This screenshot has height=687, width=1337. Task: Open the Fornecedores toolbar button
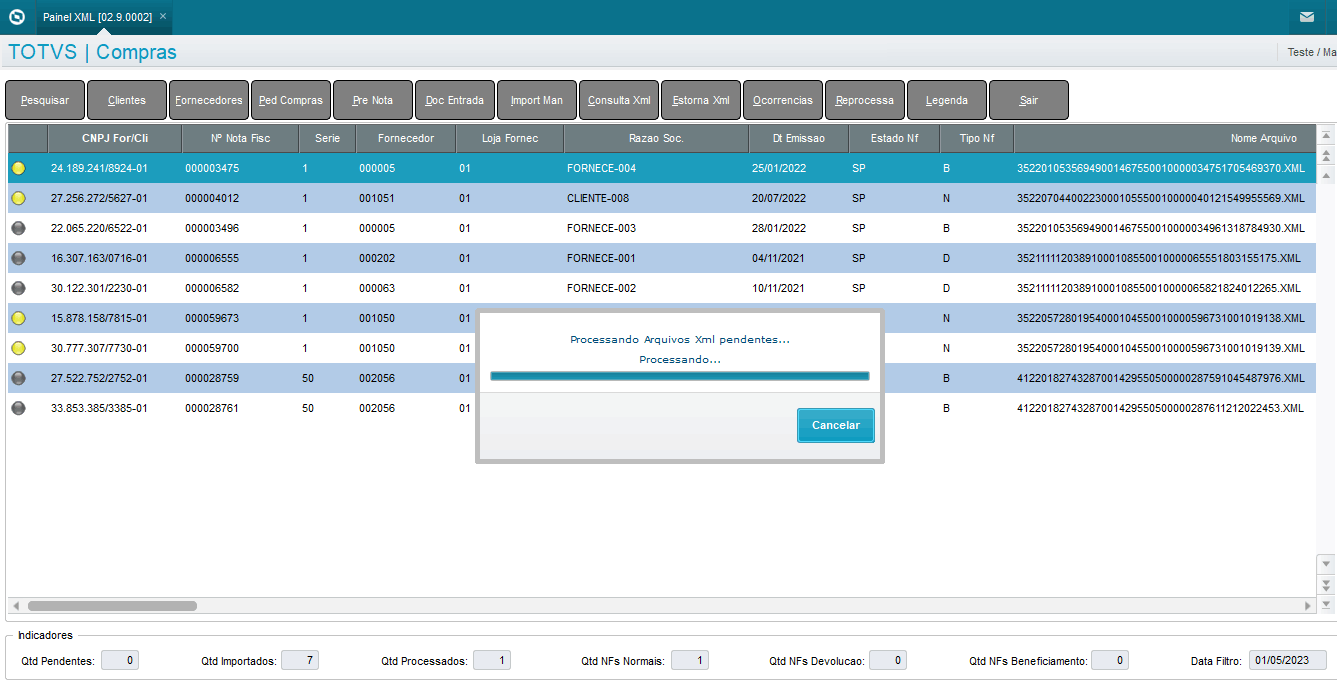pos(209,100)
